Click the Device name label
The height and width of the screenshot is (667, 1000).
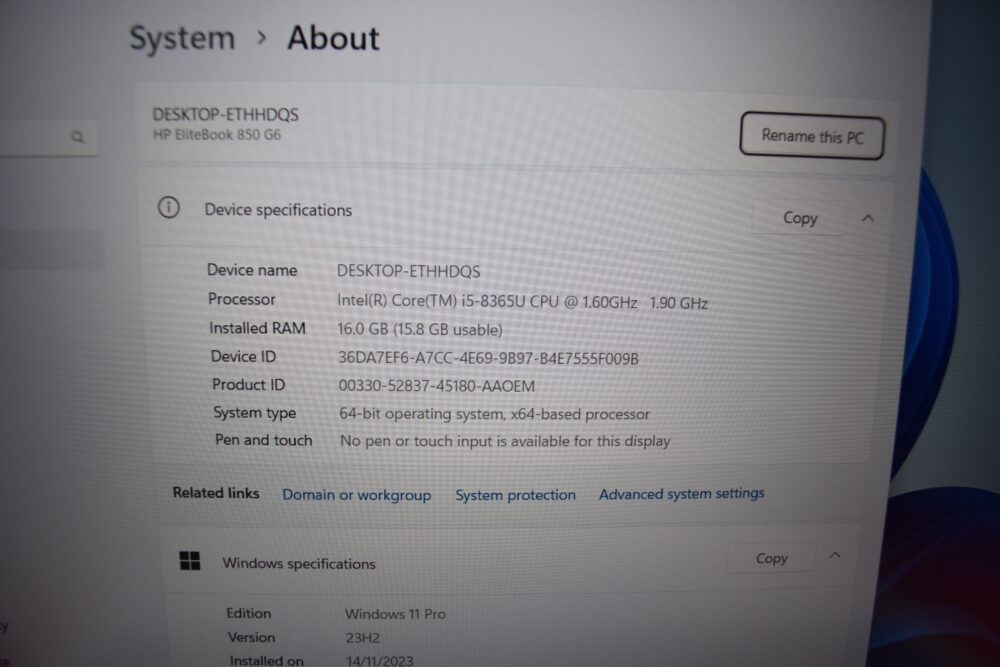click(252, 270)
